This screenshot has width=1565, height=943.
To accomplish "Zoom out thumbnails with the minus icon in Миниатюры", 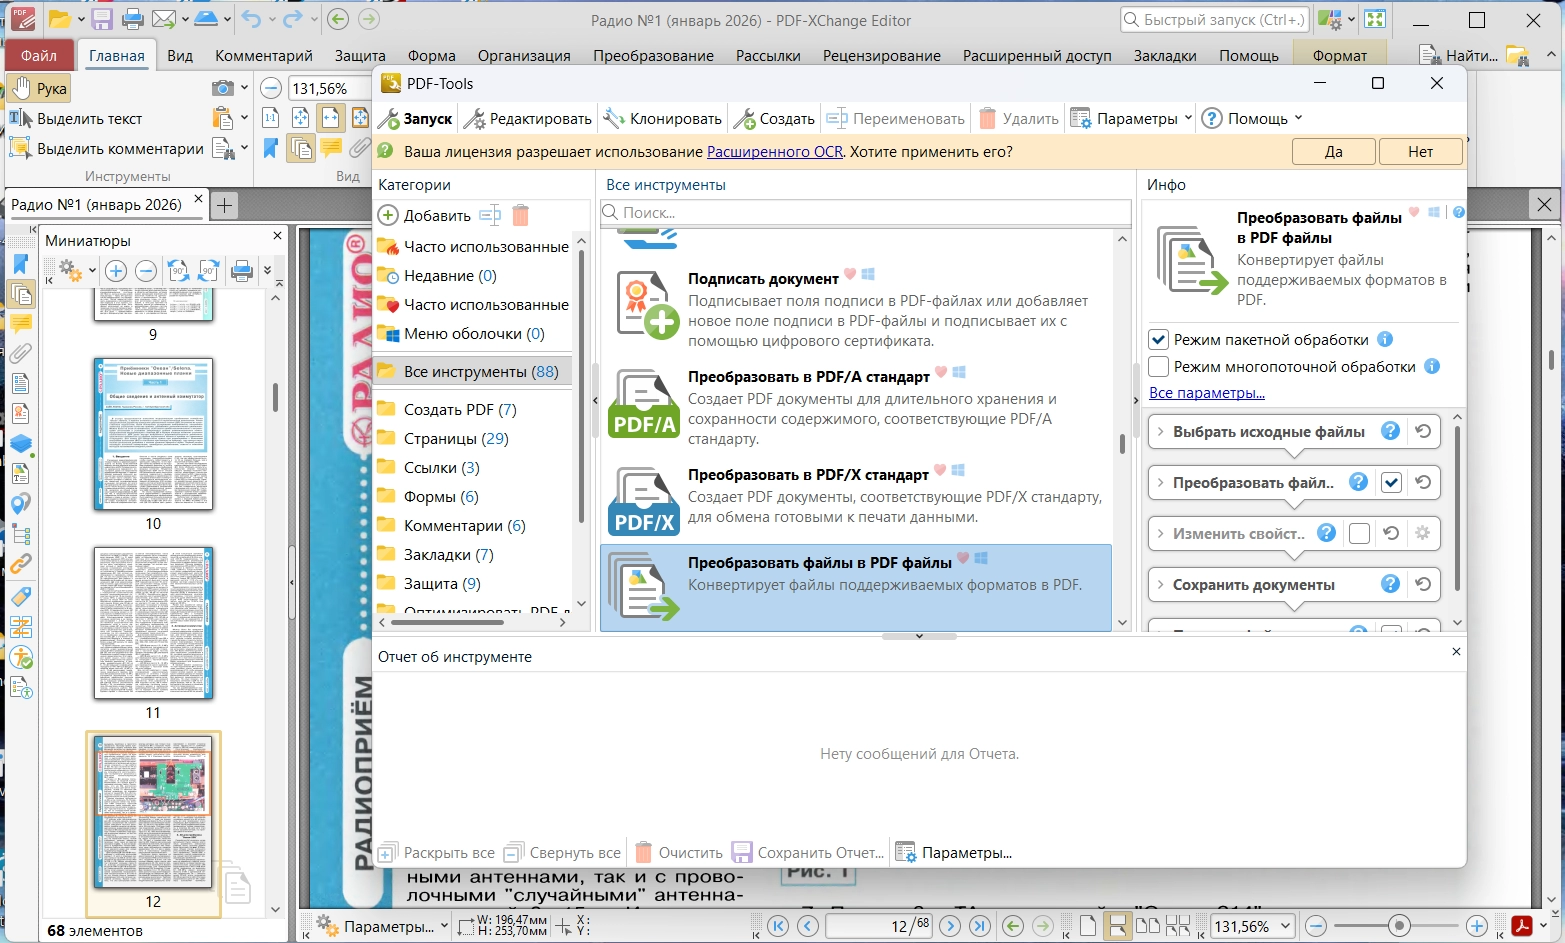I will point(146,271).
